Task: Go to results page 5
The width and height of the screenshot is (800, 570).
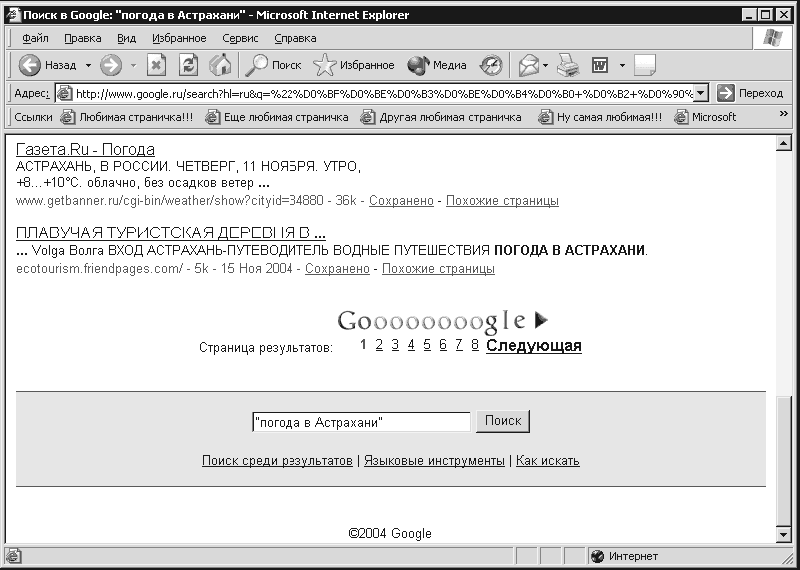Action: 427,345
